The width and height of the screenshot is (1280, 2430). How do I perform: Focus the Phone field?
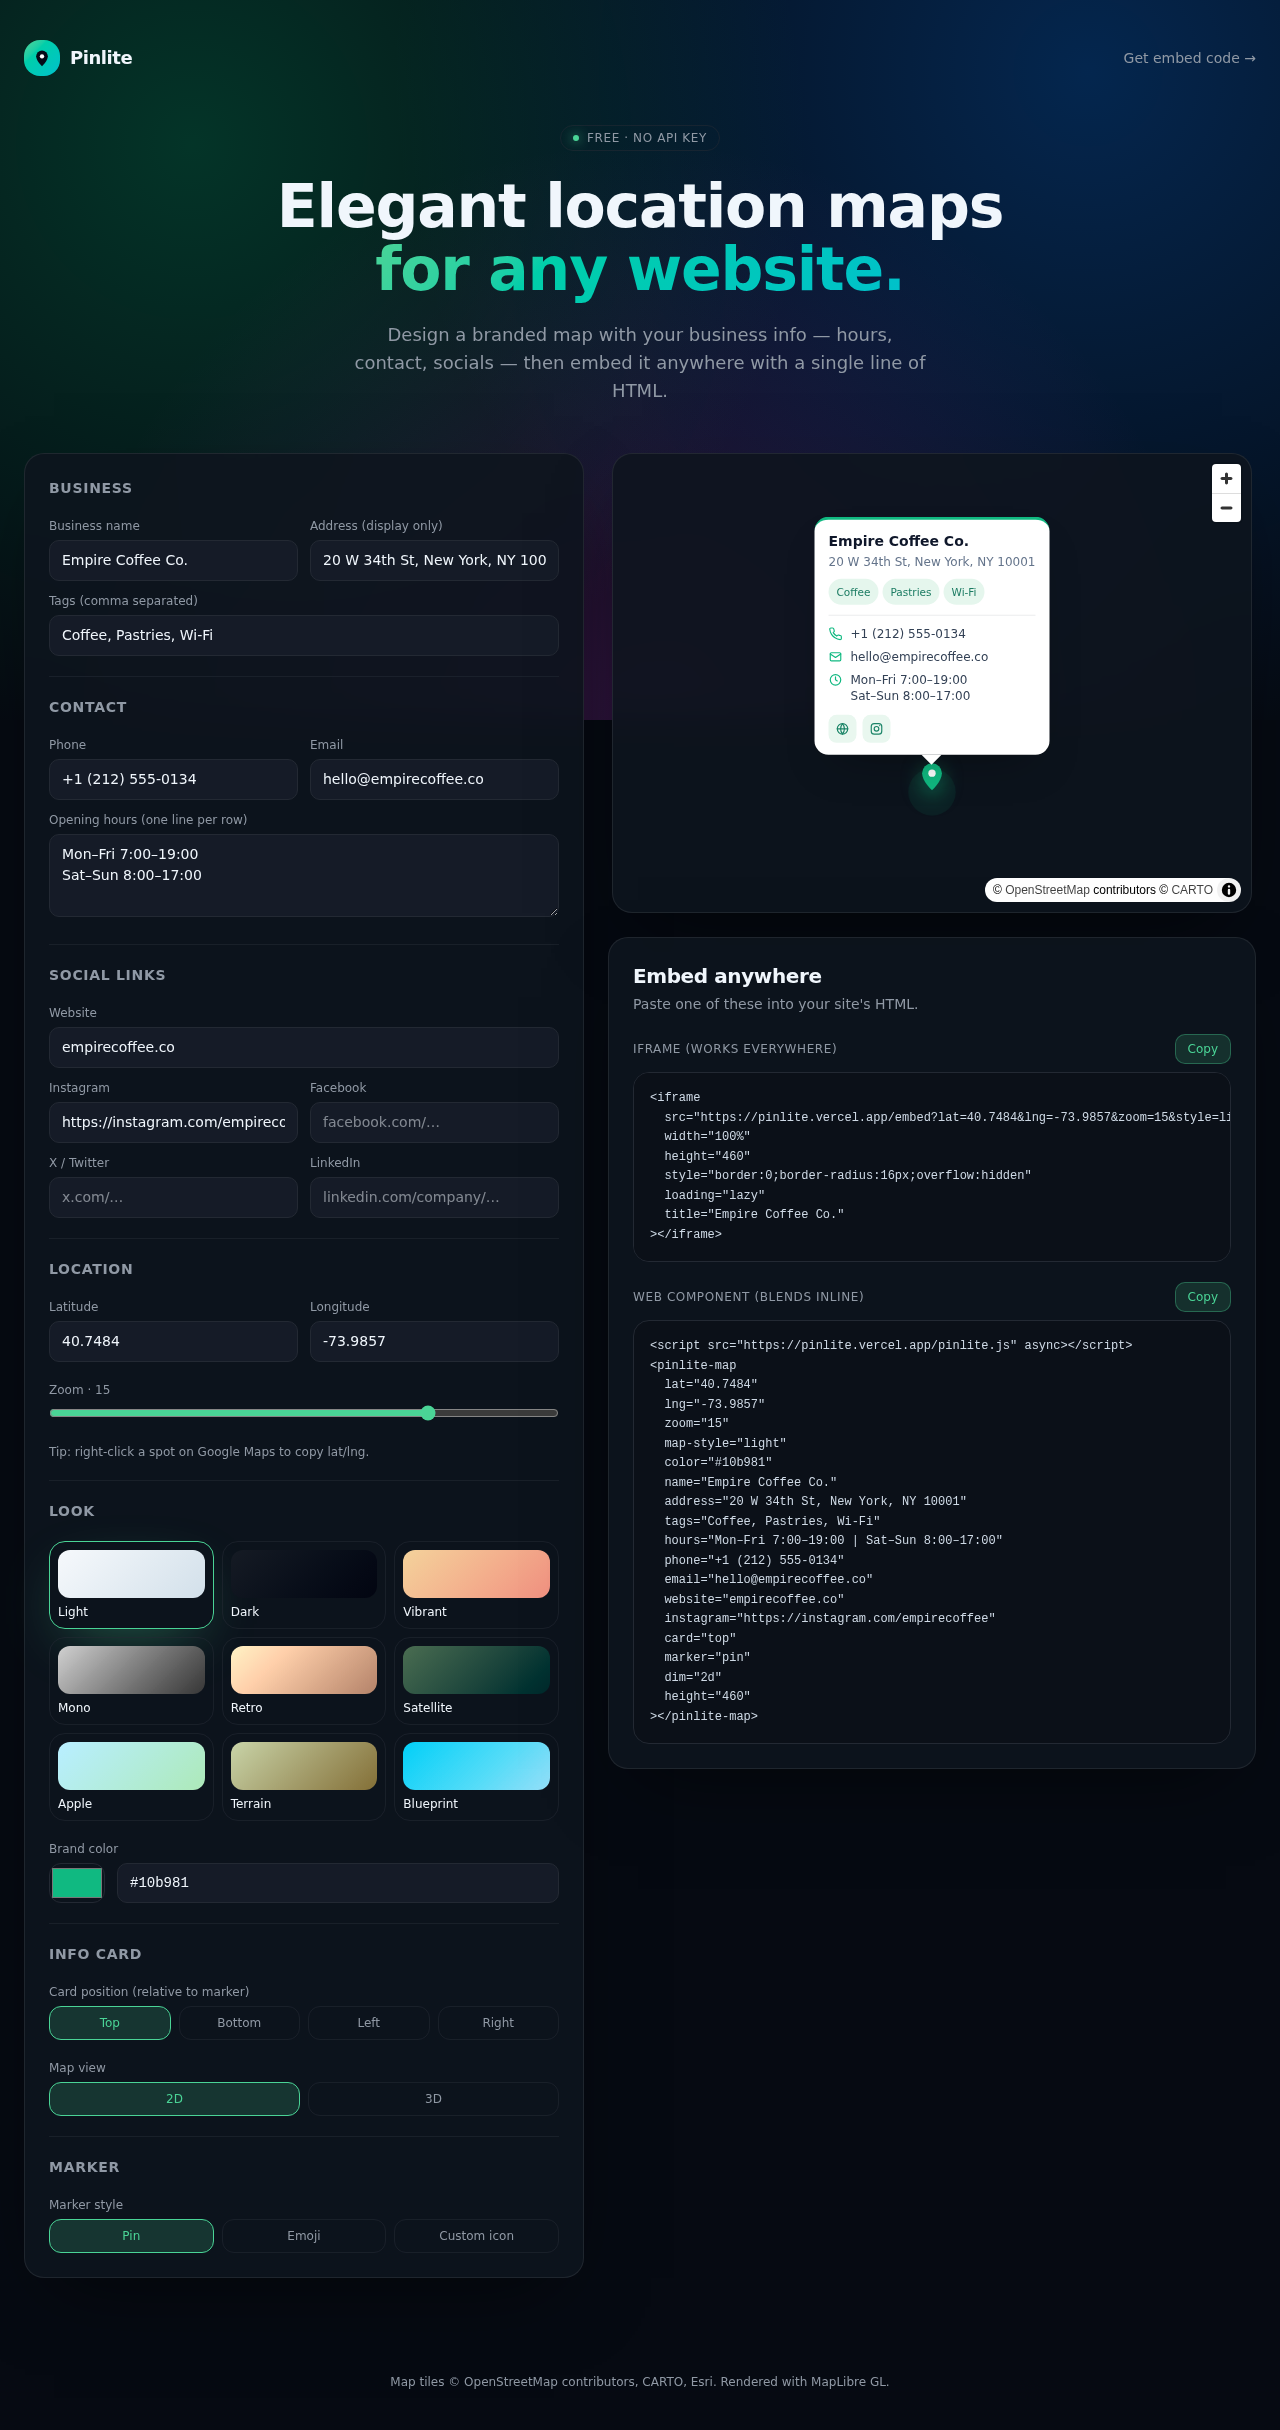point(173,779)
